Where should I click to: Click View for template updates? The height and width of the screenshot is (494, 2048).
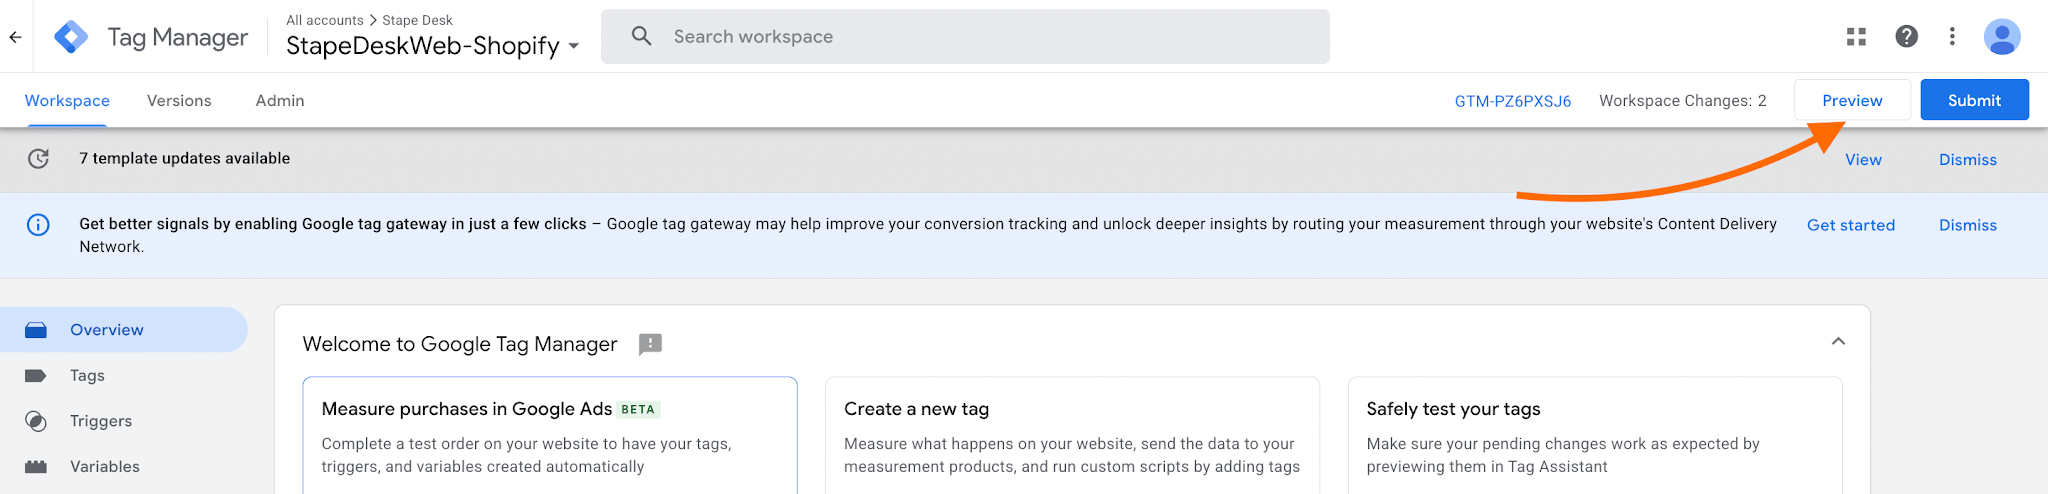[1863, 160]
